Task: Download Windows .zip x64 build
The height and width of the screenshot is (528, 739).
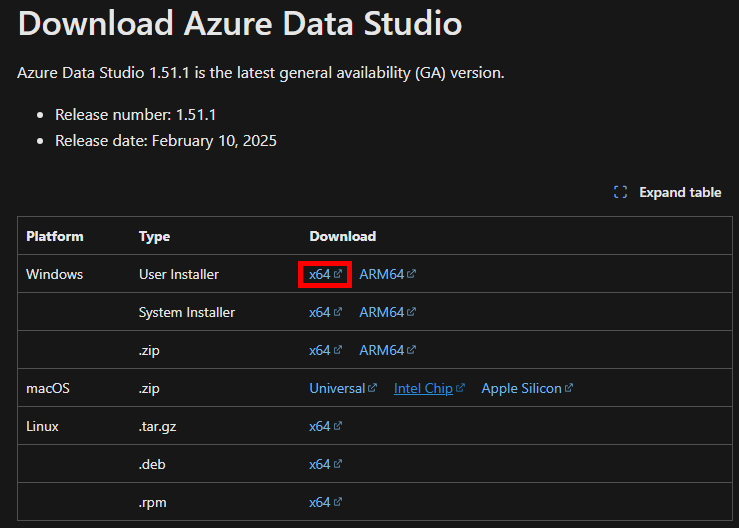Action: coord(325,350)
